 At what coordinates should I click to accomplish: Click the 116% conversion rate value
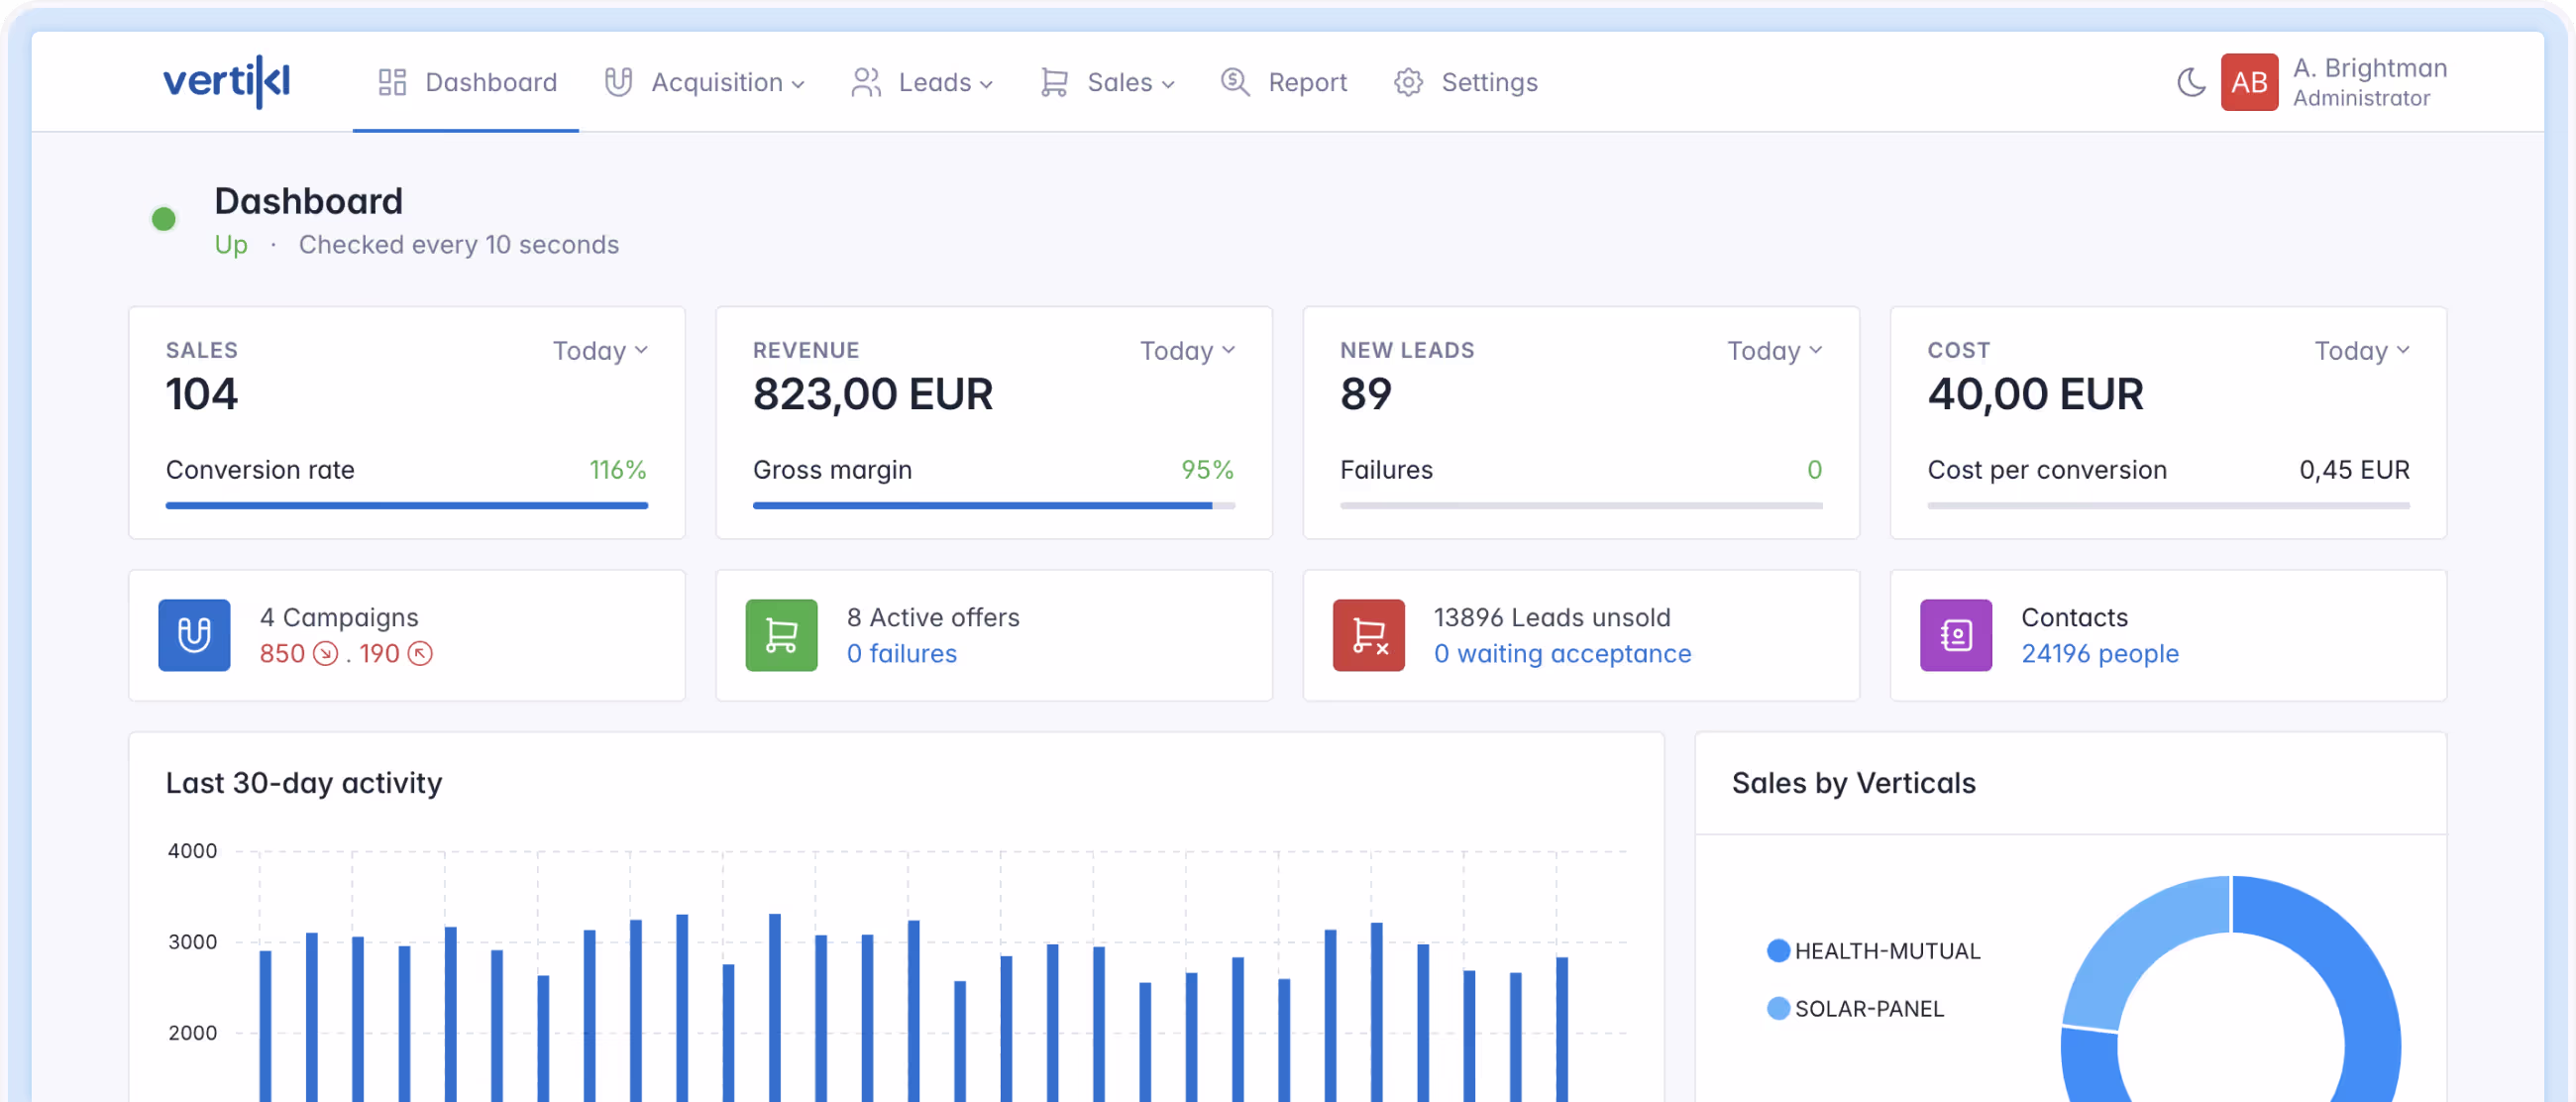point(618,470)
